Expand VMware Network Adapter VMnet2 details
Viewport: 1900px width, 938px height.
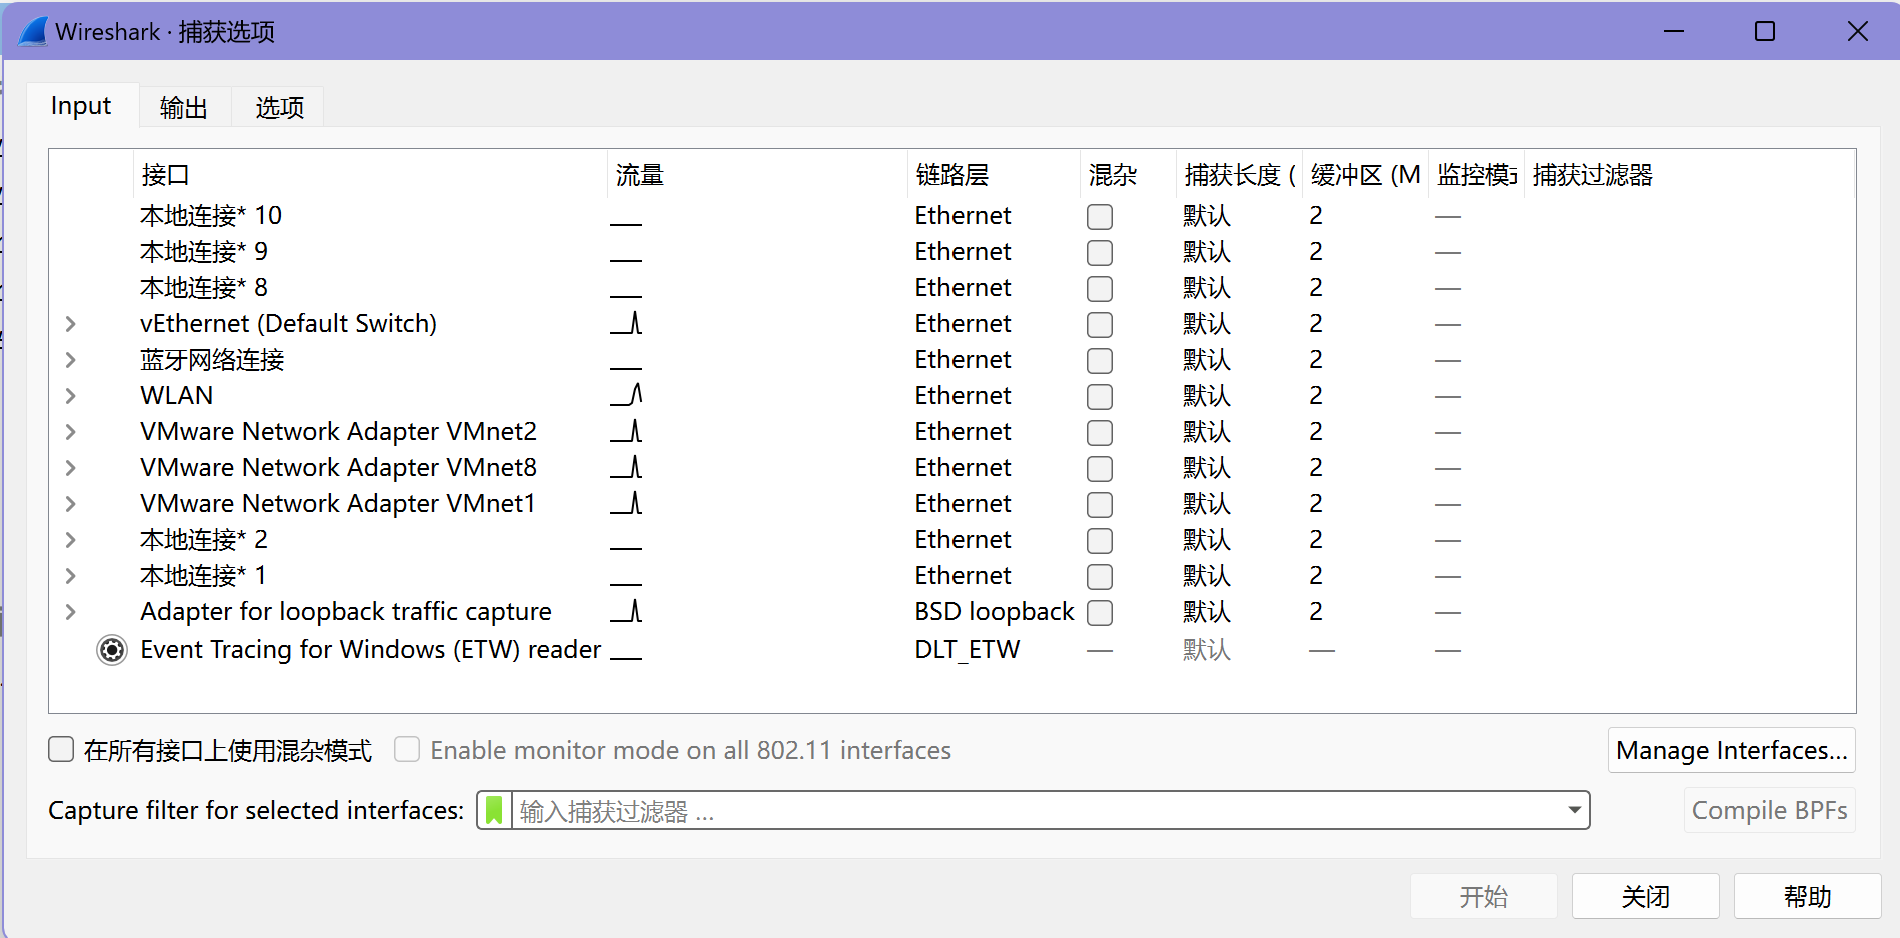click(x=70, y=432)
